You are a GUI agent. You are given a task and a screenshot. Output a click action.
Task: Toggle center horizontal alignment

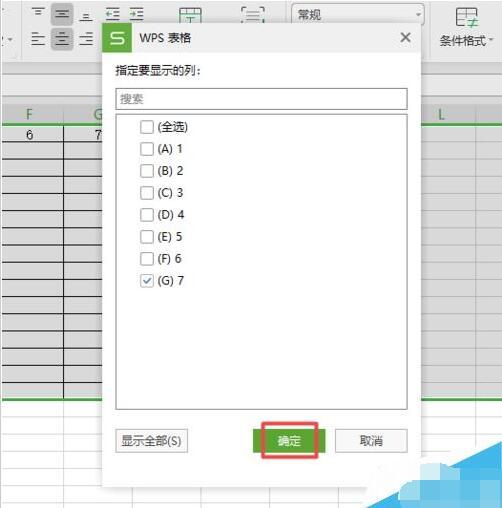tap(62, 39)
